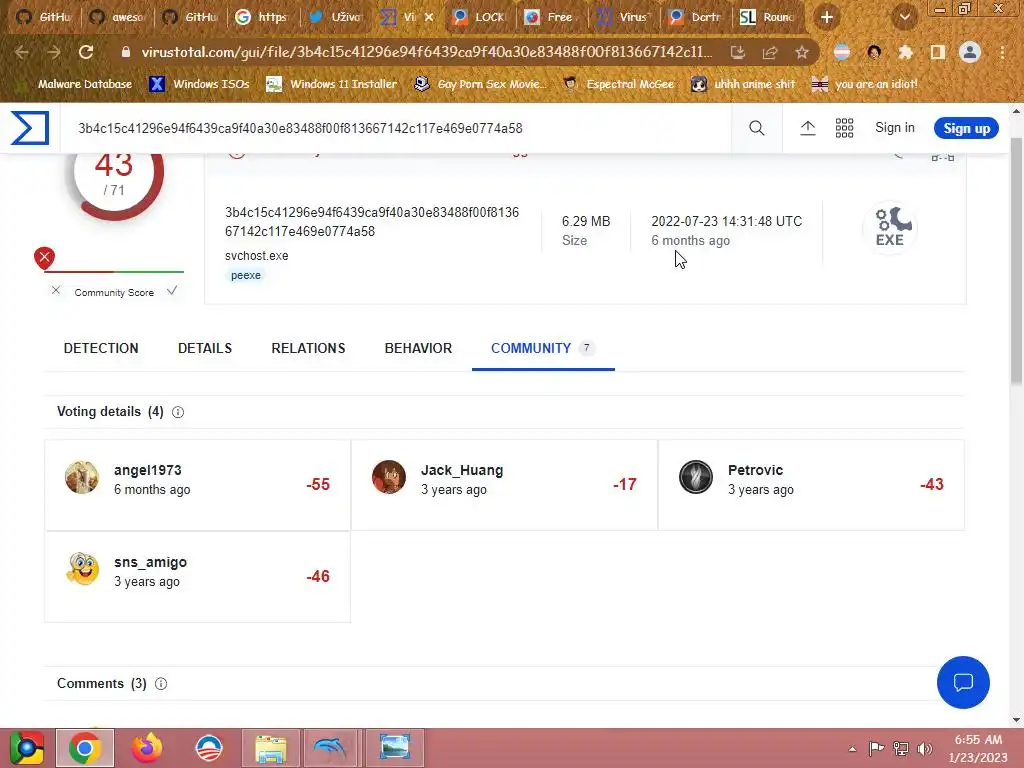The image size is (1024, 768).
Task: Open new browser tab with plus
Action: [827, 17]
